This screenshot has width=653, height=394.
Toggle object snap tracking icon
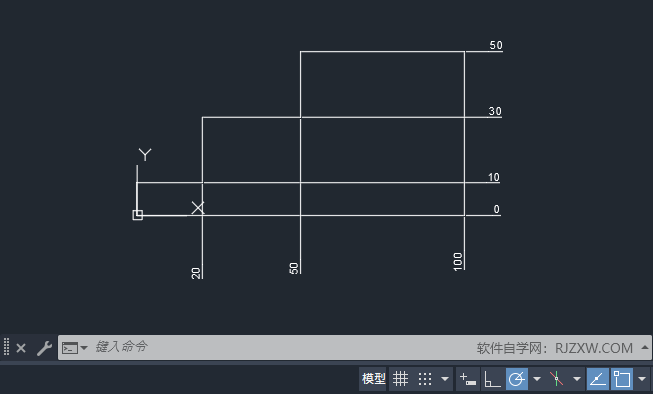coord(598,379)
